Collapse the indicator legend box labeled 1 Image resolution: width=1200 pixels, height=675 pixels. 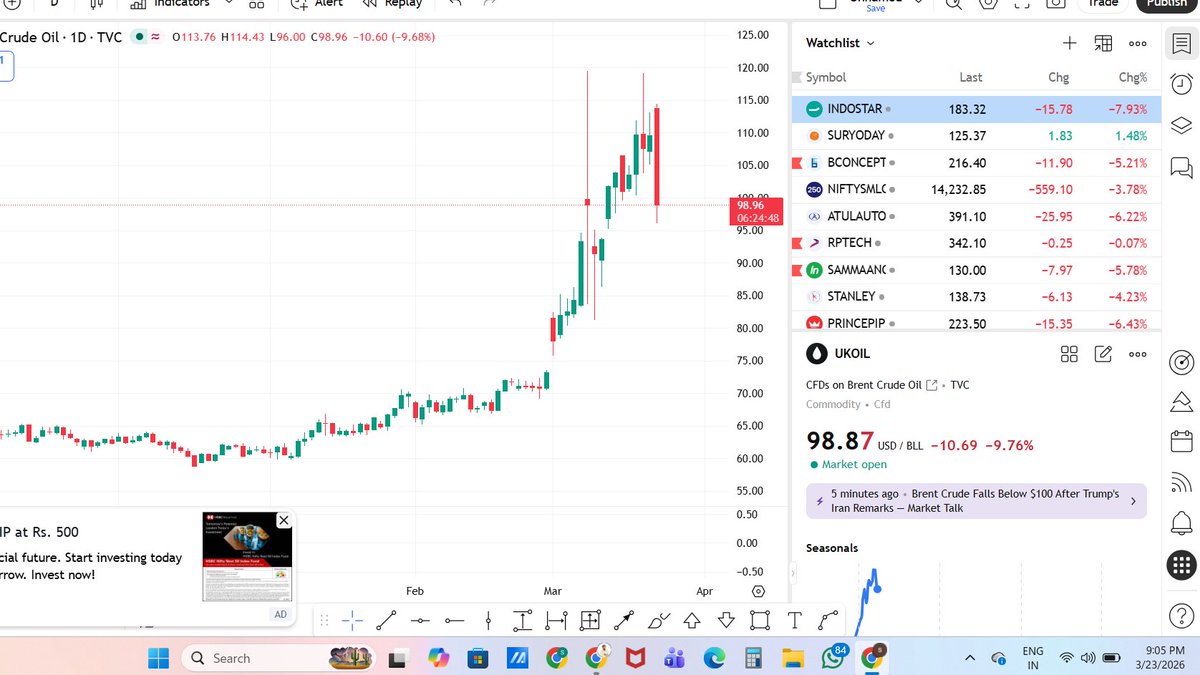(x=4, y=67)
